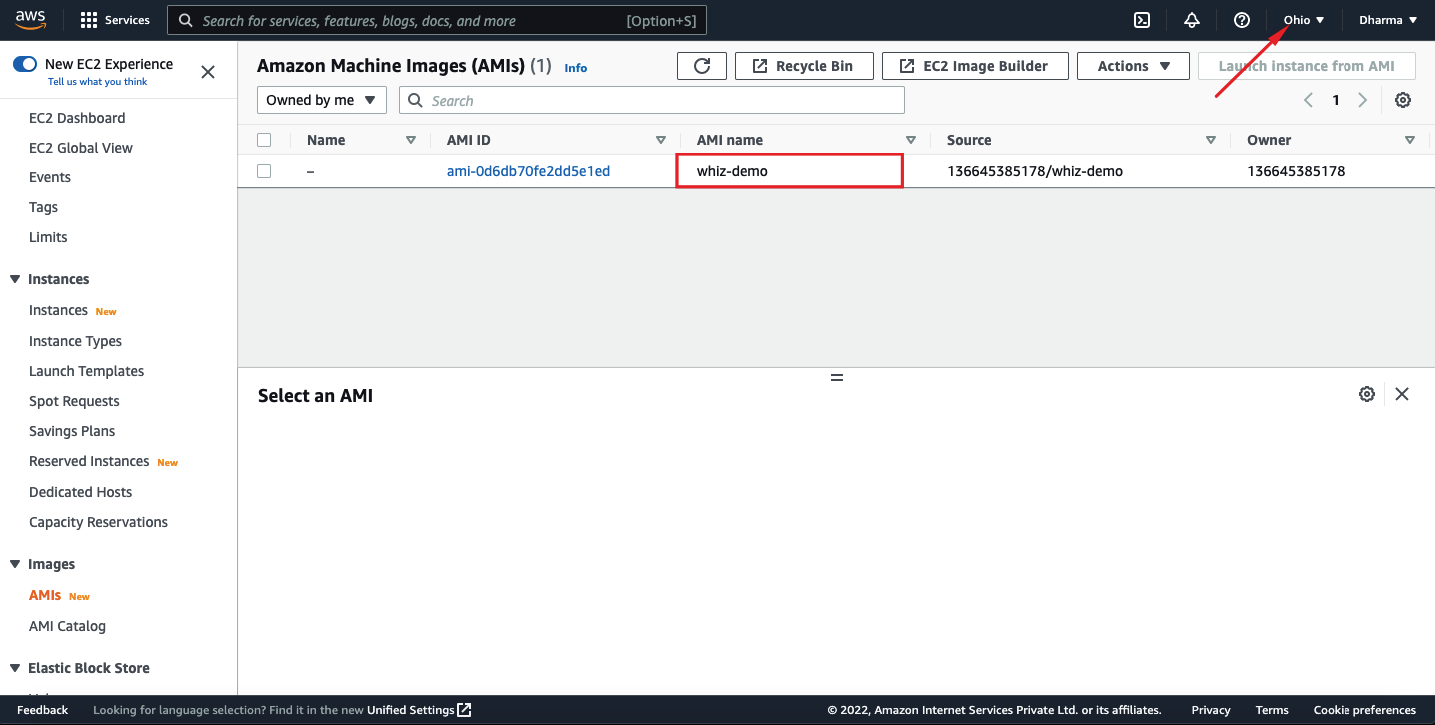Open Instance Types page
Image resolution: width=1435 pixels, height=725 pixels.
(75, 341)
